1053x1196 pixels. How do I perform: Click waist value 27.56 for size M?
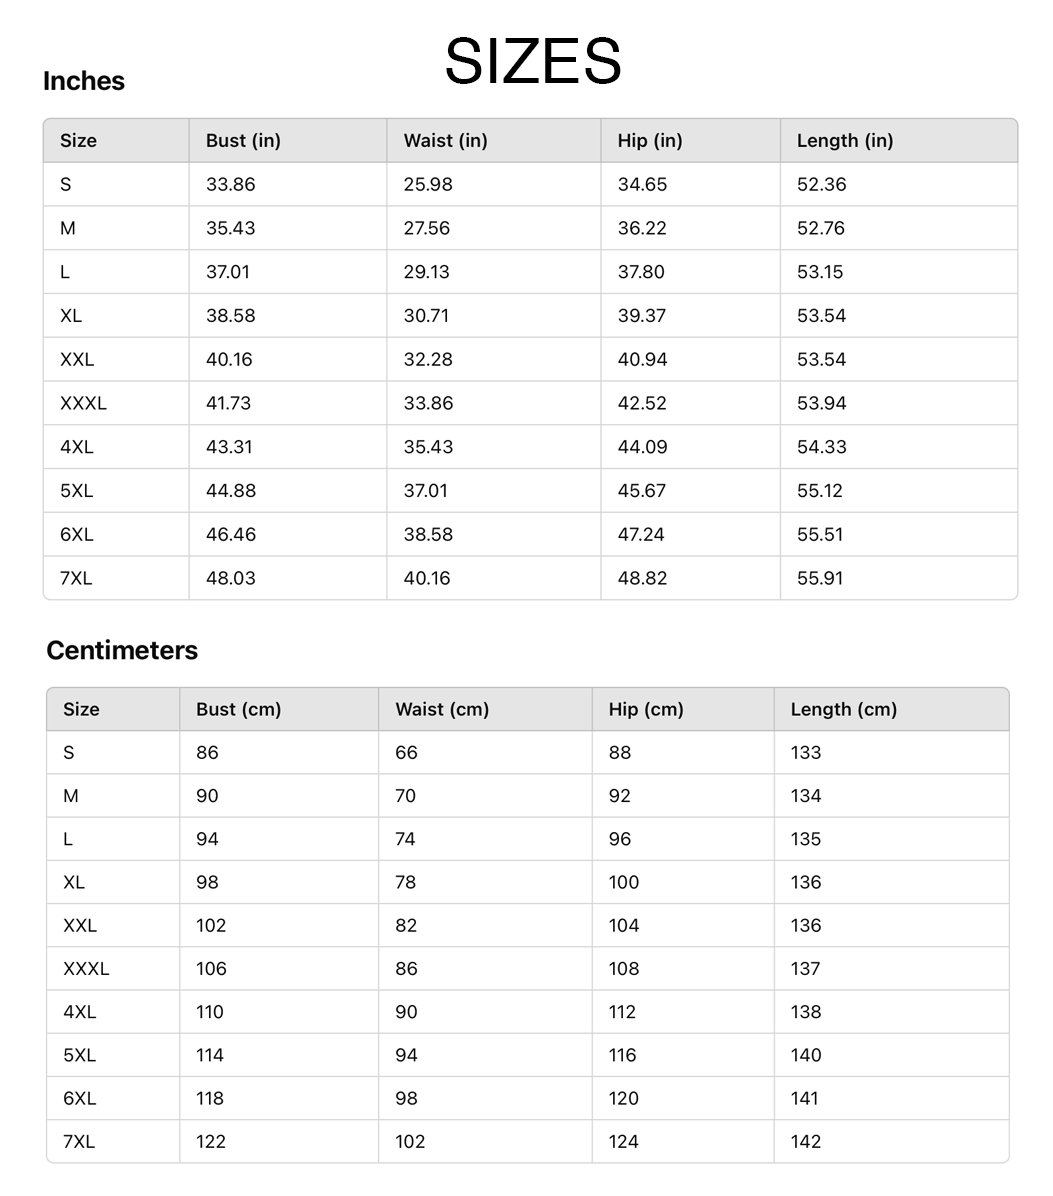click(x=427, y=228)
